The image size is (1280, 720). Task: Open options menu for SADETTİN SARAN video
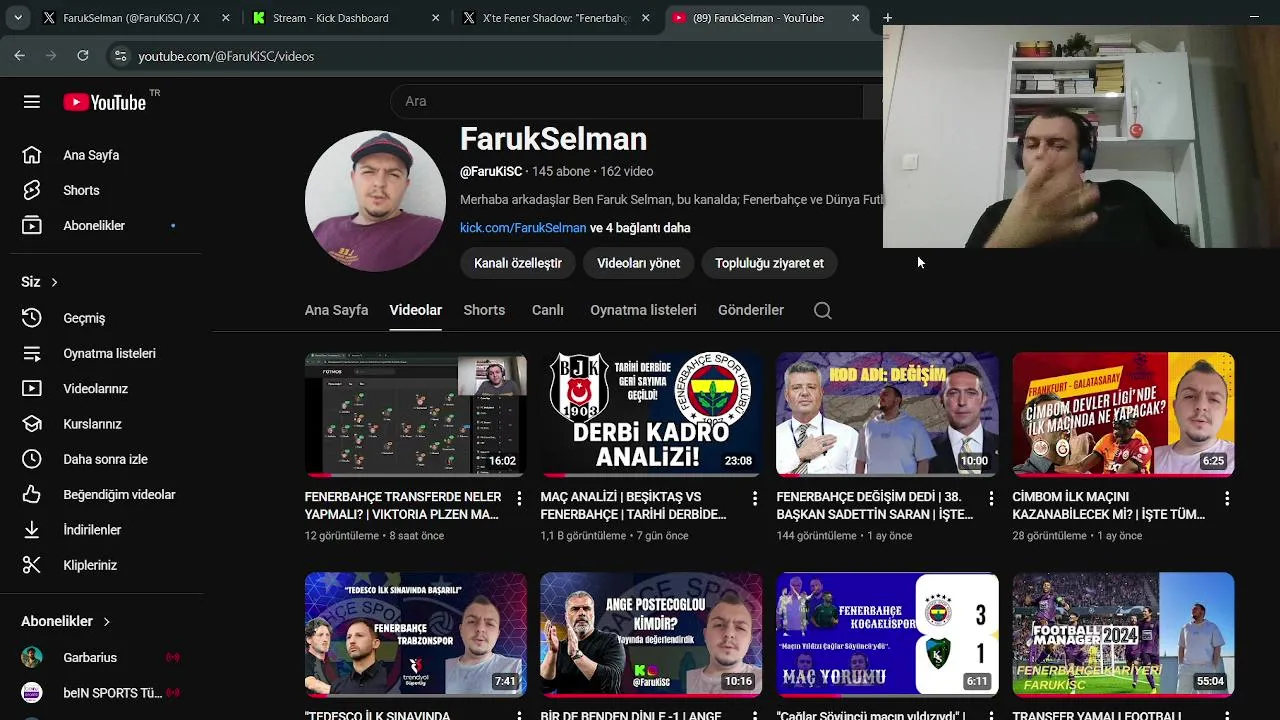pyautogui.click(x=991, y=498)
